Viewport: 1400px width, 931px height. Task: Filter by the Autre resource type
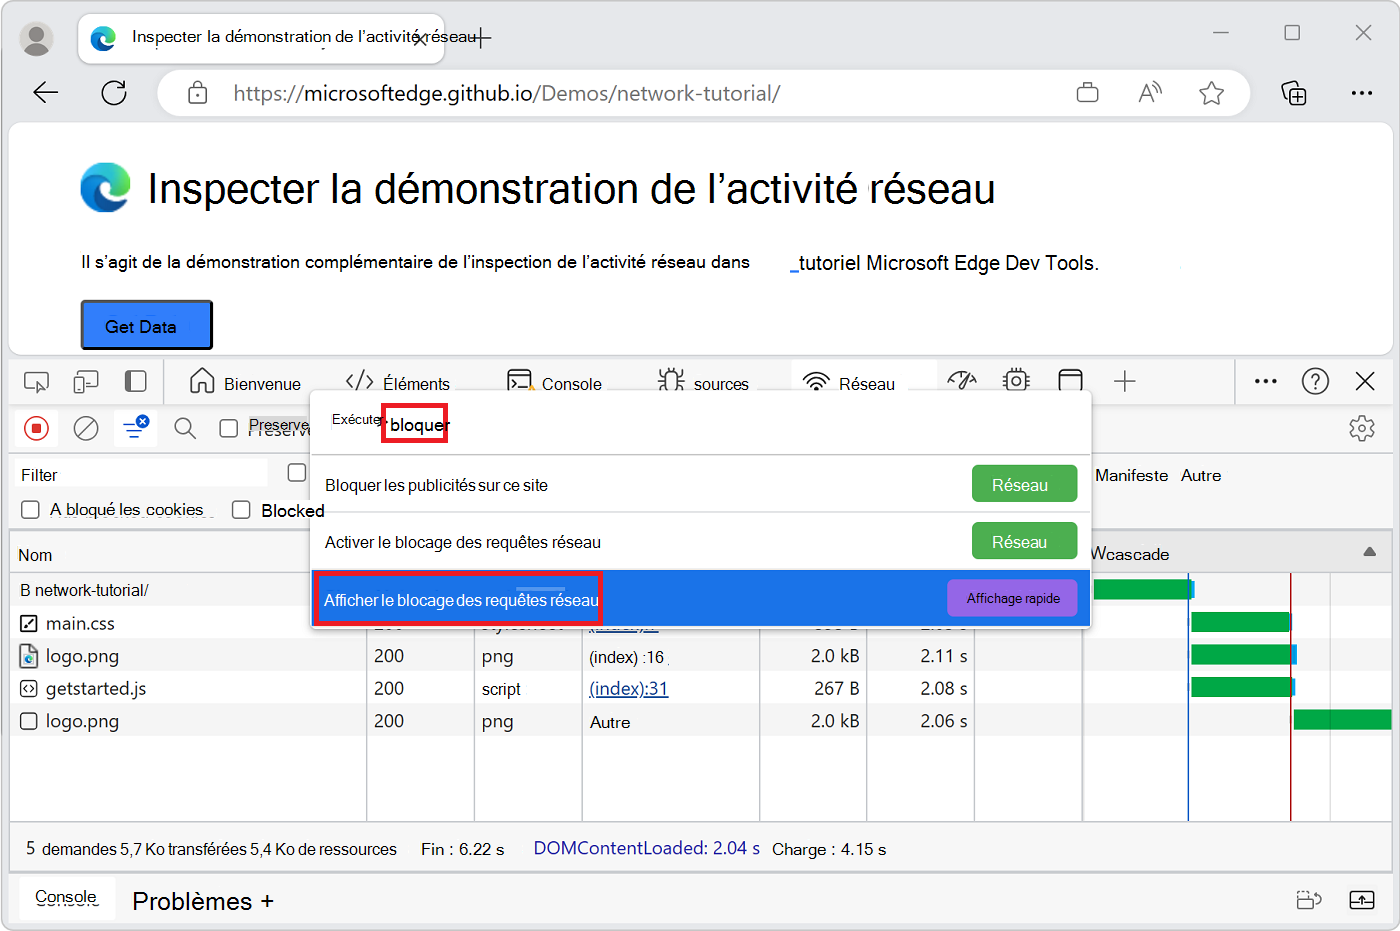coord(1201,476)
